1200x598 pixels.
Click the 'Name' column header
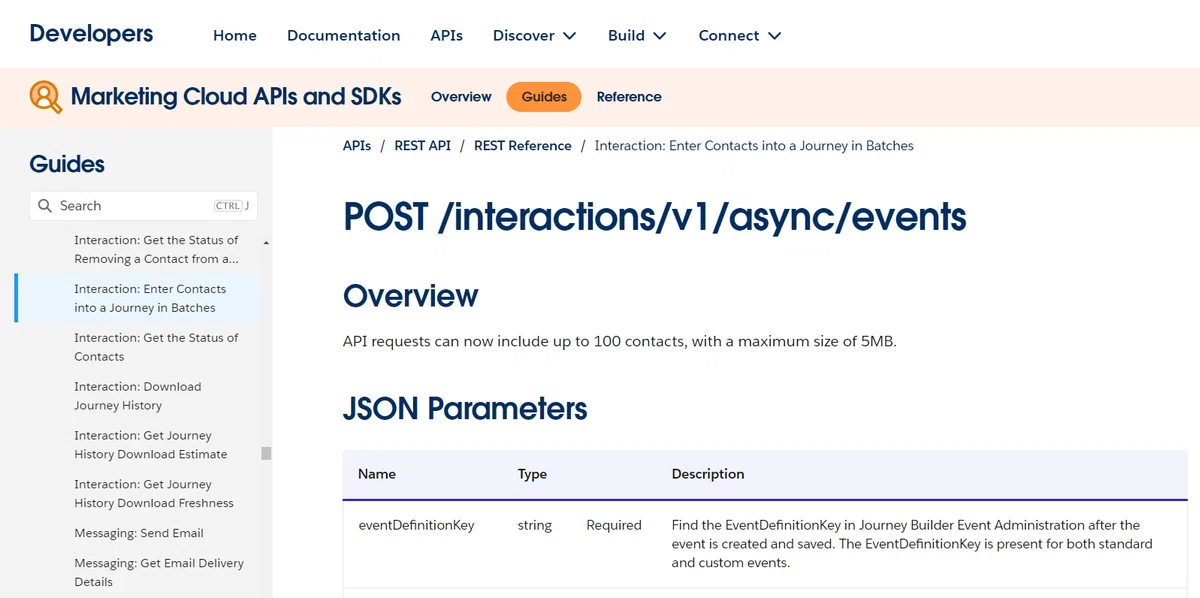[x=377, y=474]
